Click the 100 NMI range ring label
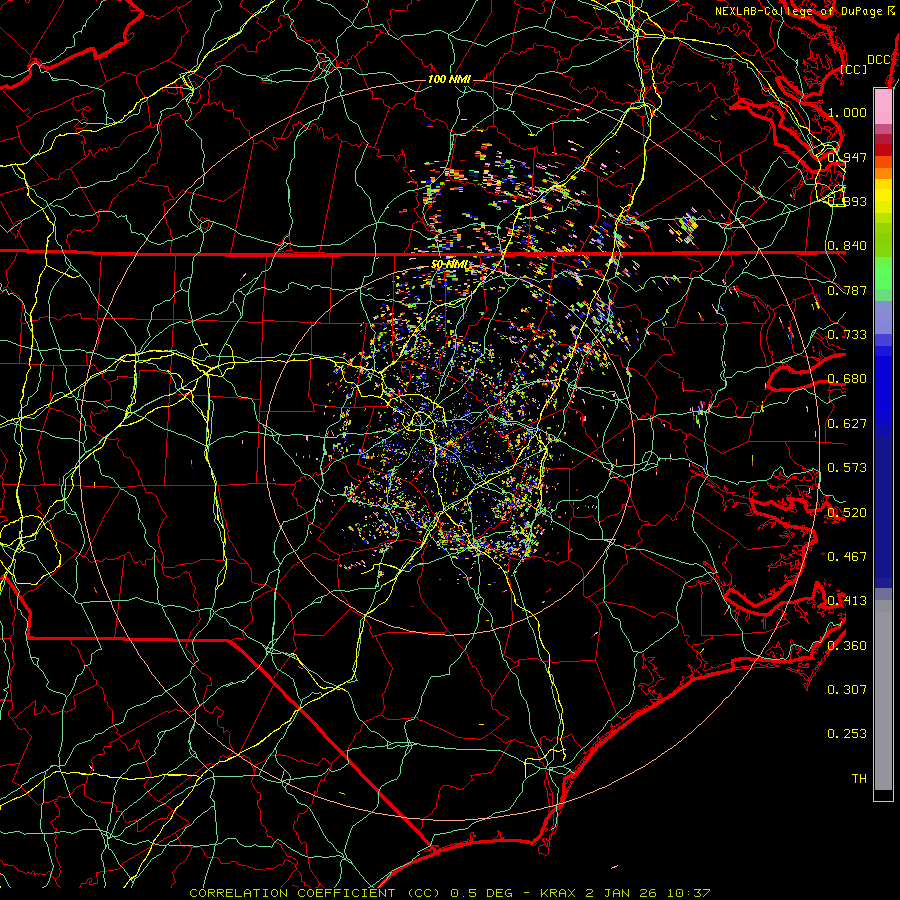This screenshot has height=900, width=900. pos(449,79)
